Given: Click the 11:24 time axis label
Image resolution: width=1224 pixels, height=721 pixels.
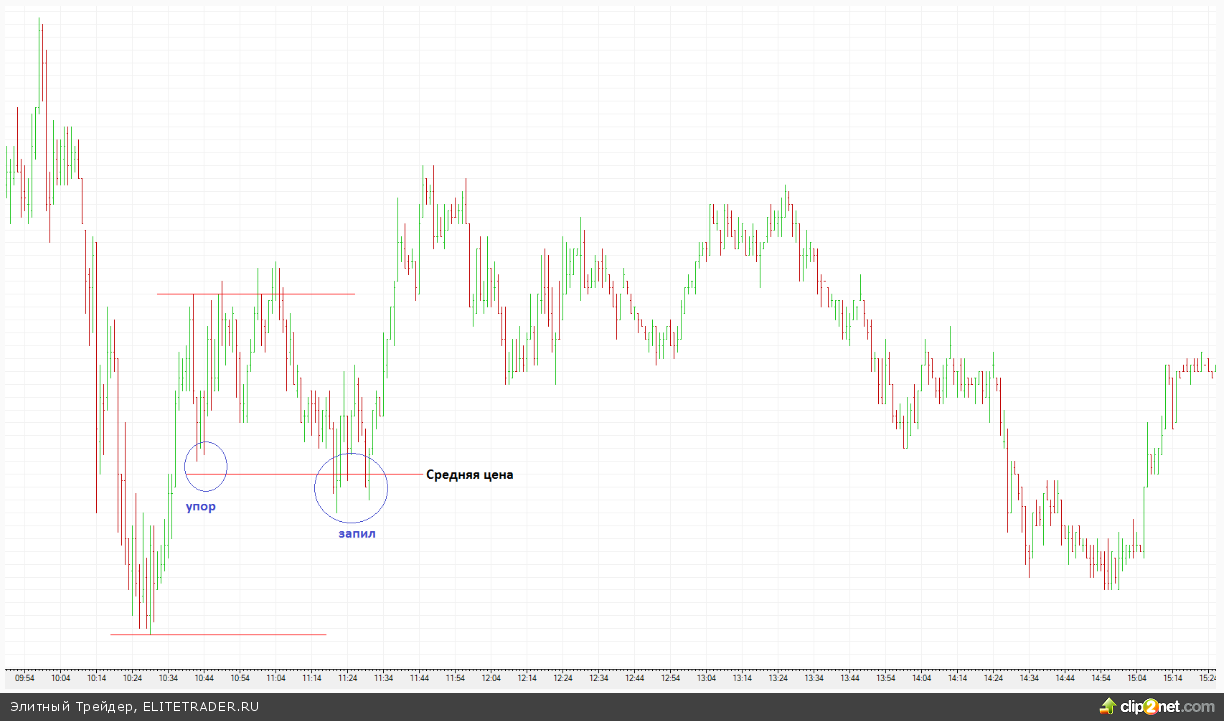Looking at the screenshot, I should pos(347,678).
